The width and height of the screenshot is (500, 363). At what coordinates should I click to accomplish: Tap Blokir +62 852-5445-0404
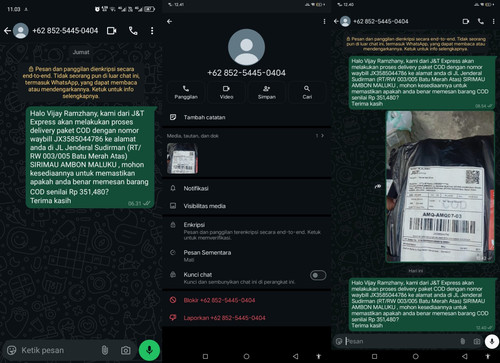tap(246, 300)
